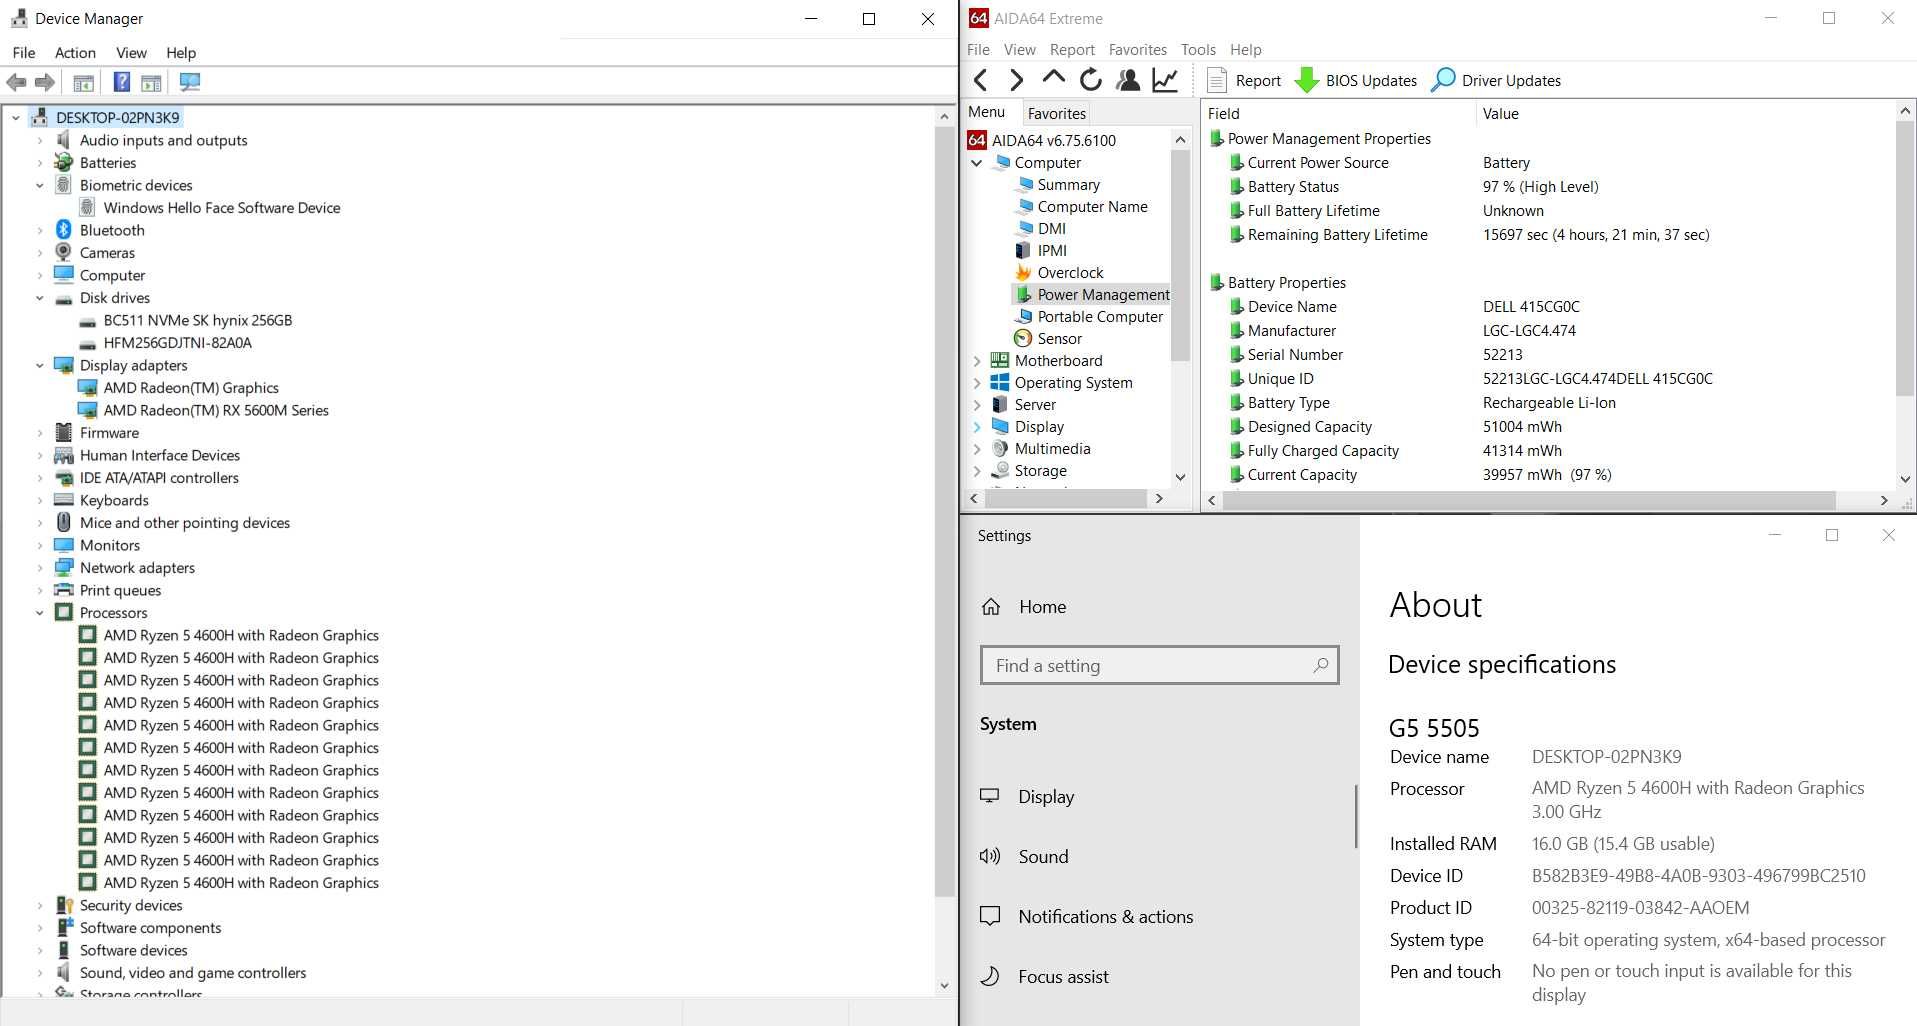The height and width of the screenshot is (1026, 1917).
Task: Expand Storage node in AIDA64 tree
Action: [x=977, y=471]
